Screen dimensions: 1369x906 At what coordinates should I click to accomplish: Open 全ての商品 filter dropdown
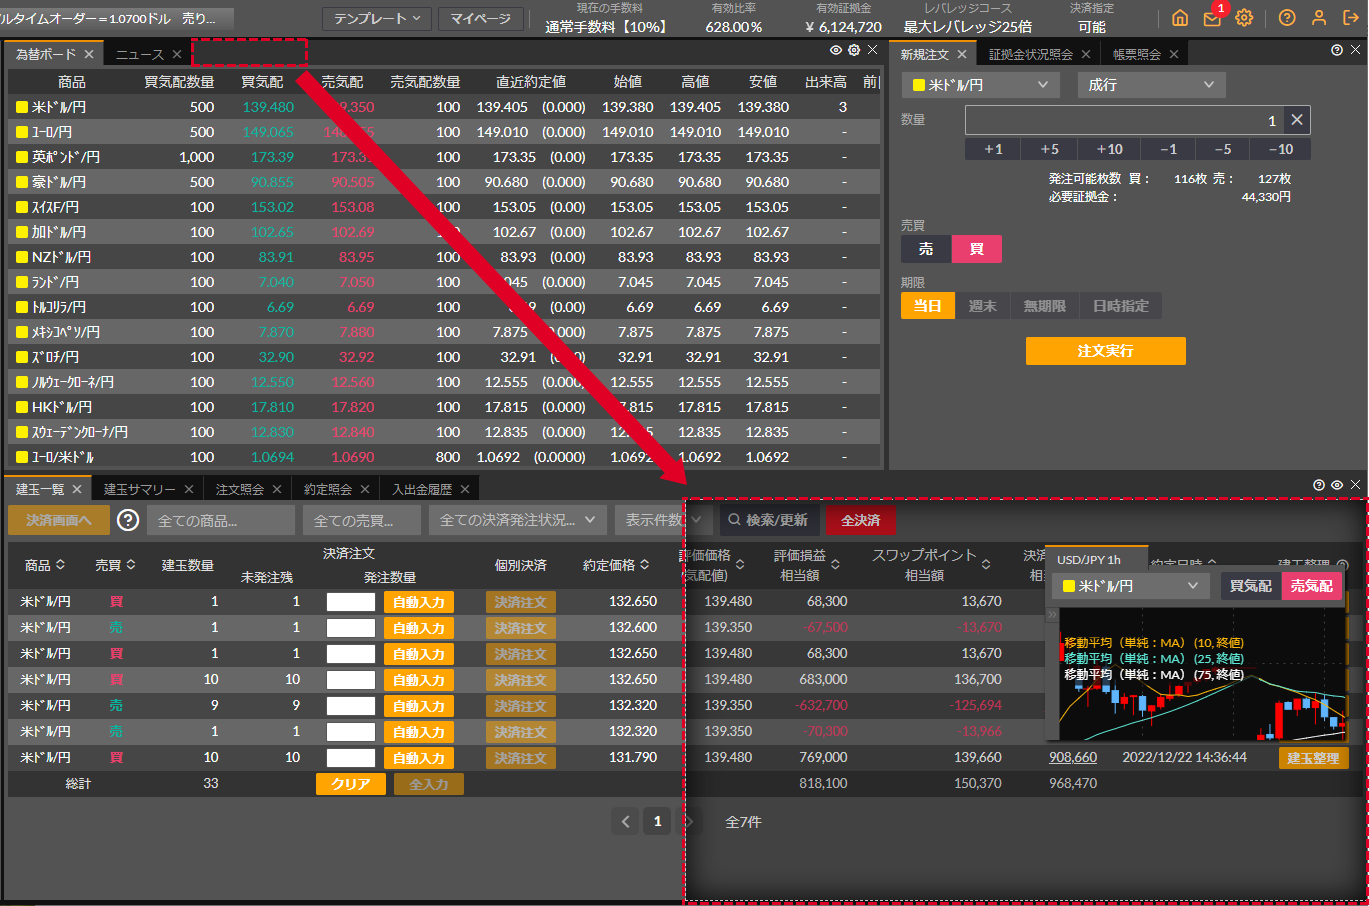[x=221, y=520]
